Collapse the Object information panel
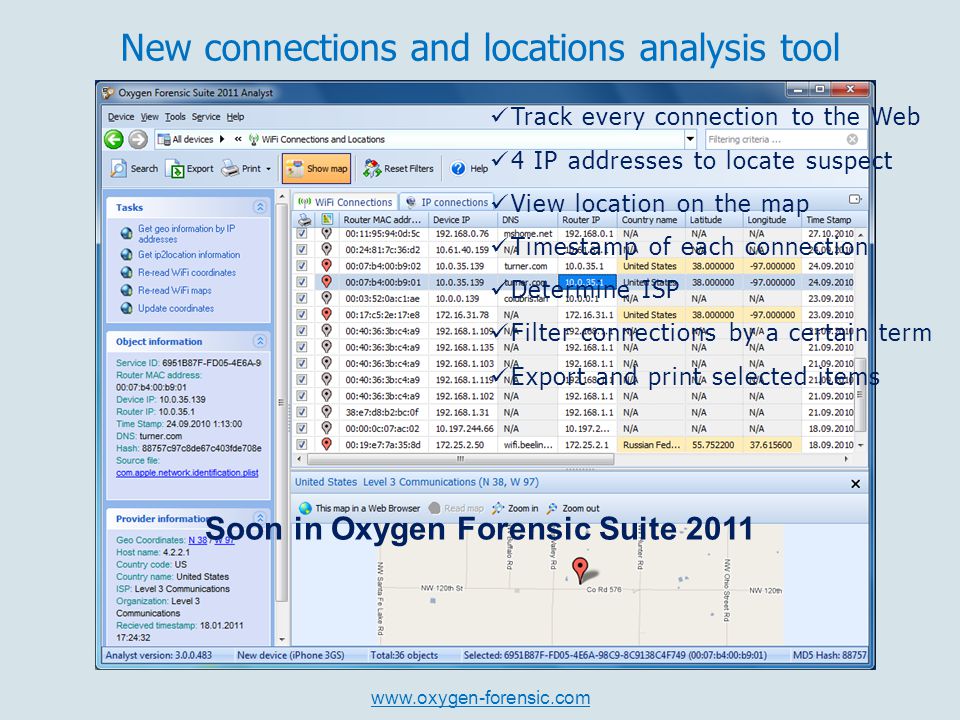This screenshot has width=960, height=720. [260, 341]
